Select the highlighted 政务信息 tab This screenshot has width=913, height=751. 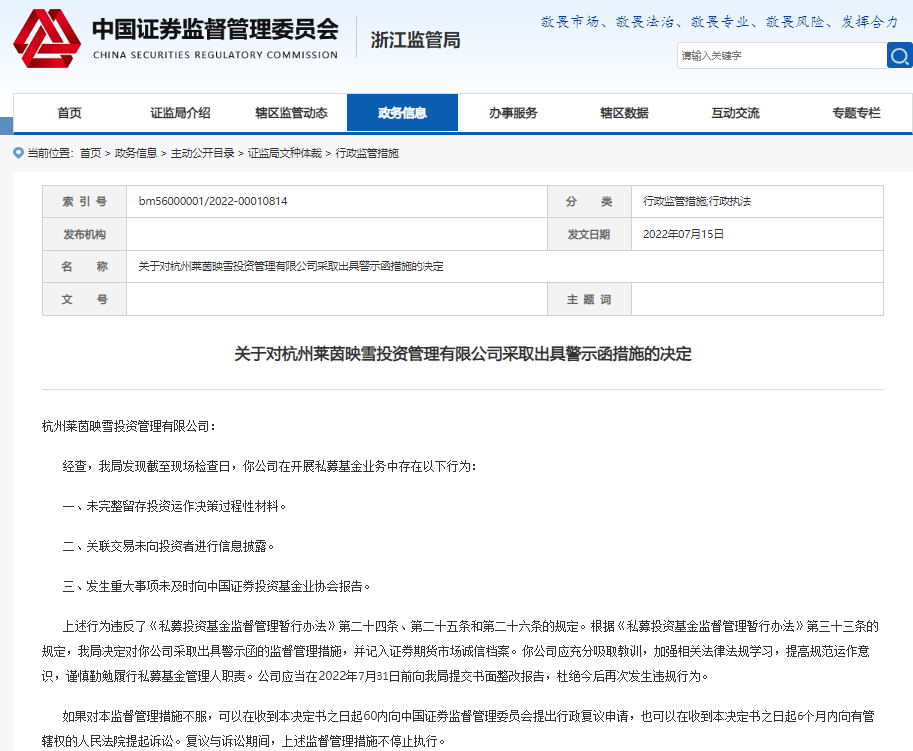402,112
